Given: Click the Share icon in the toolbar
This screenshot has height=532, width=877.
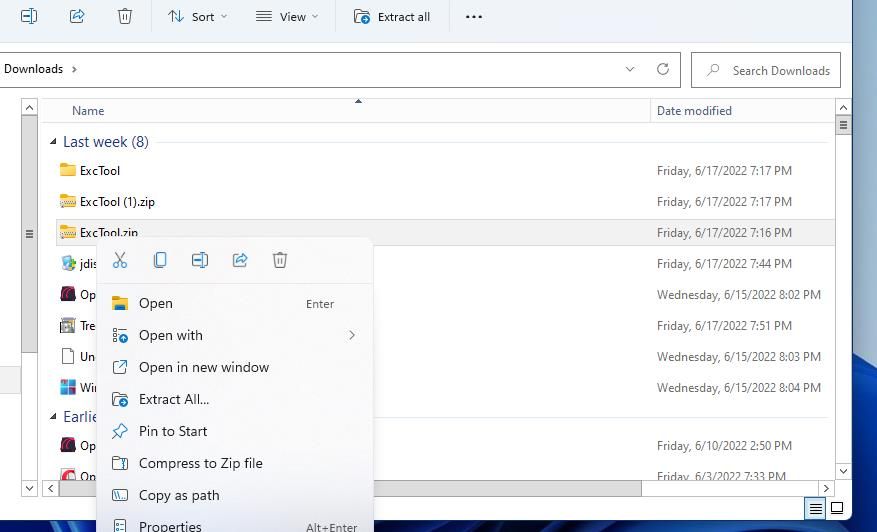Looking at the screenshot, I should pyautogui.click(x=77, y=16).
